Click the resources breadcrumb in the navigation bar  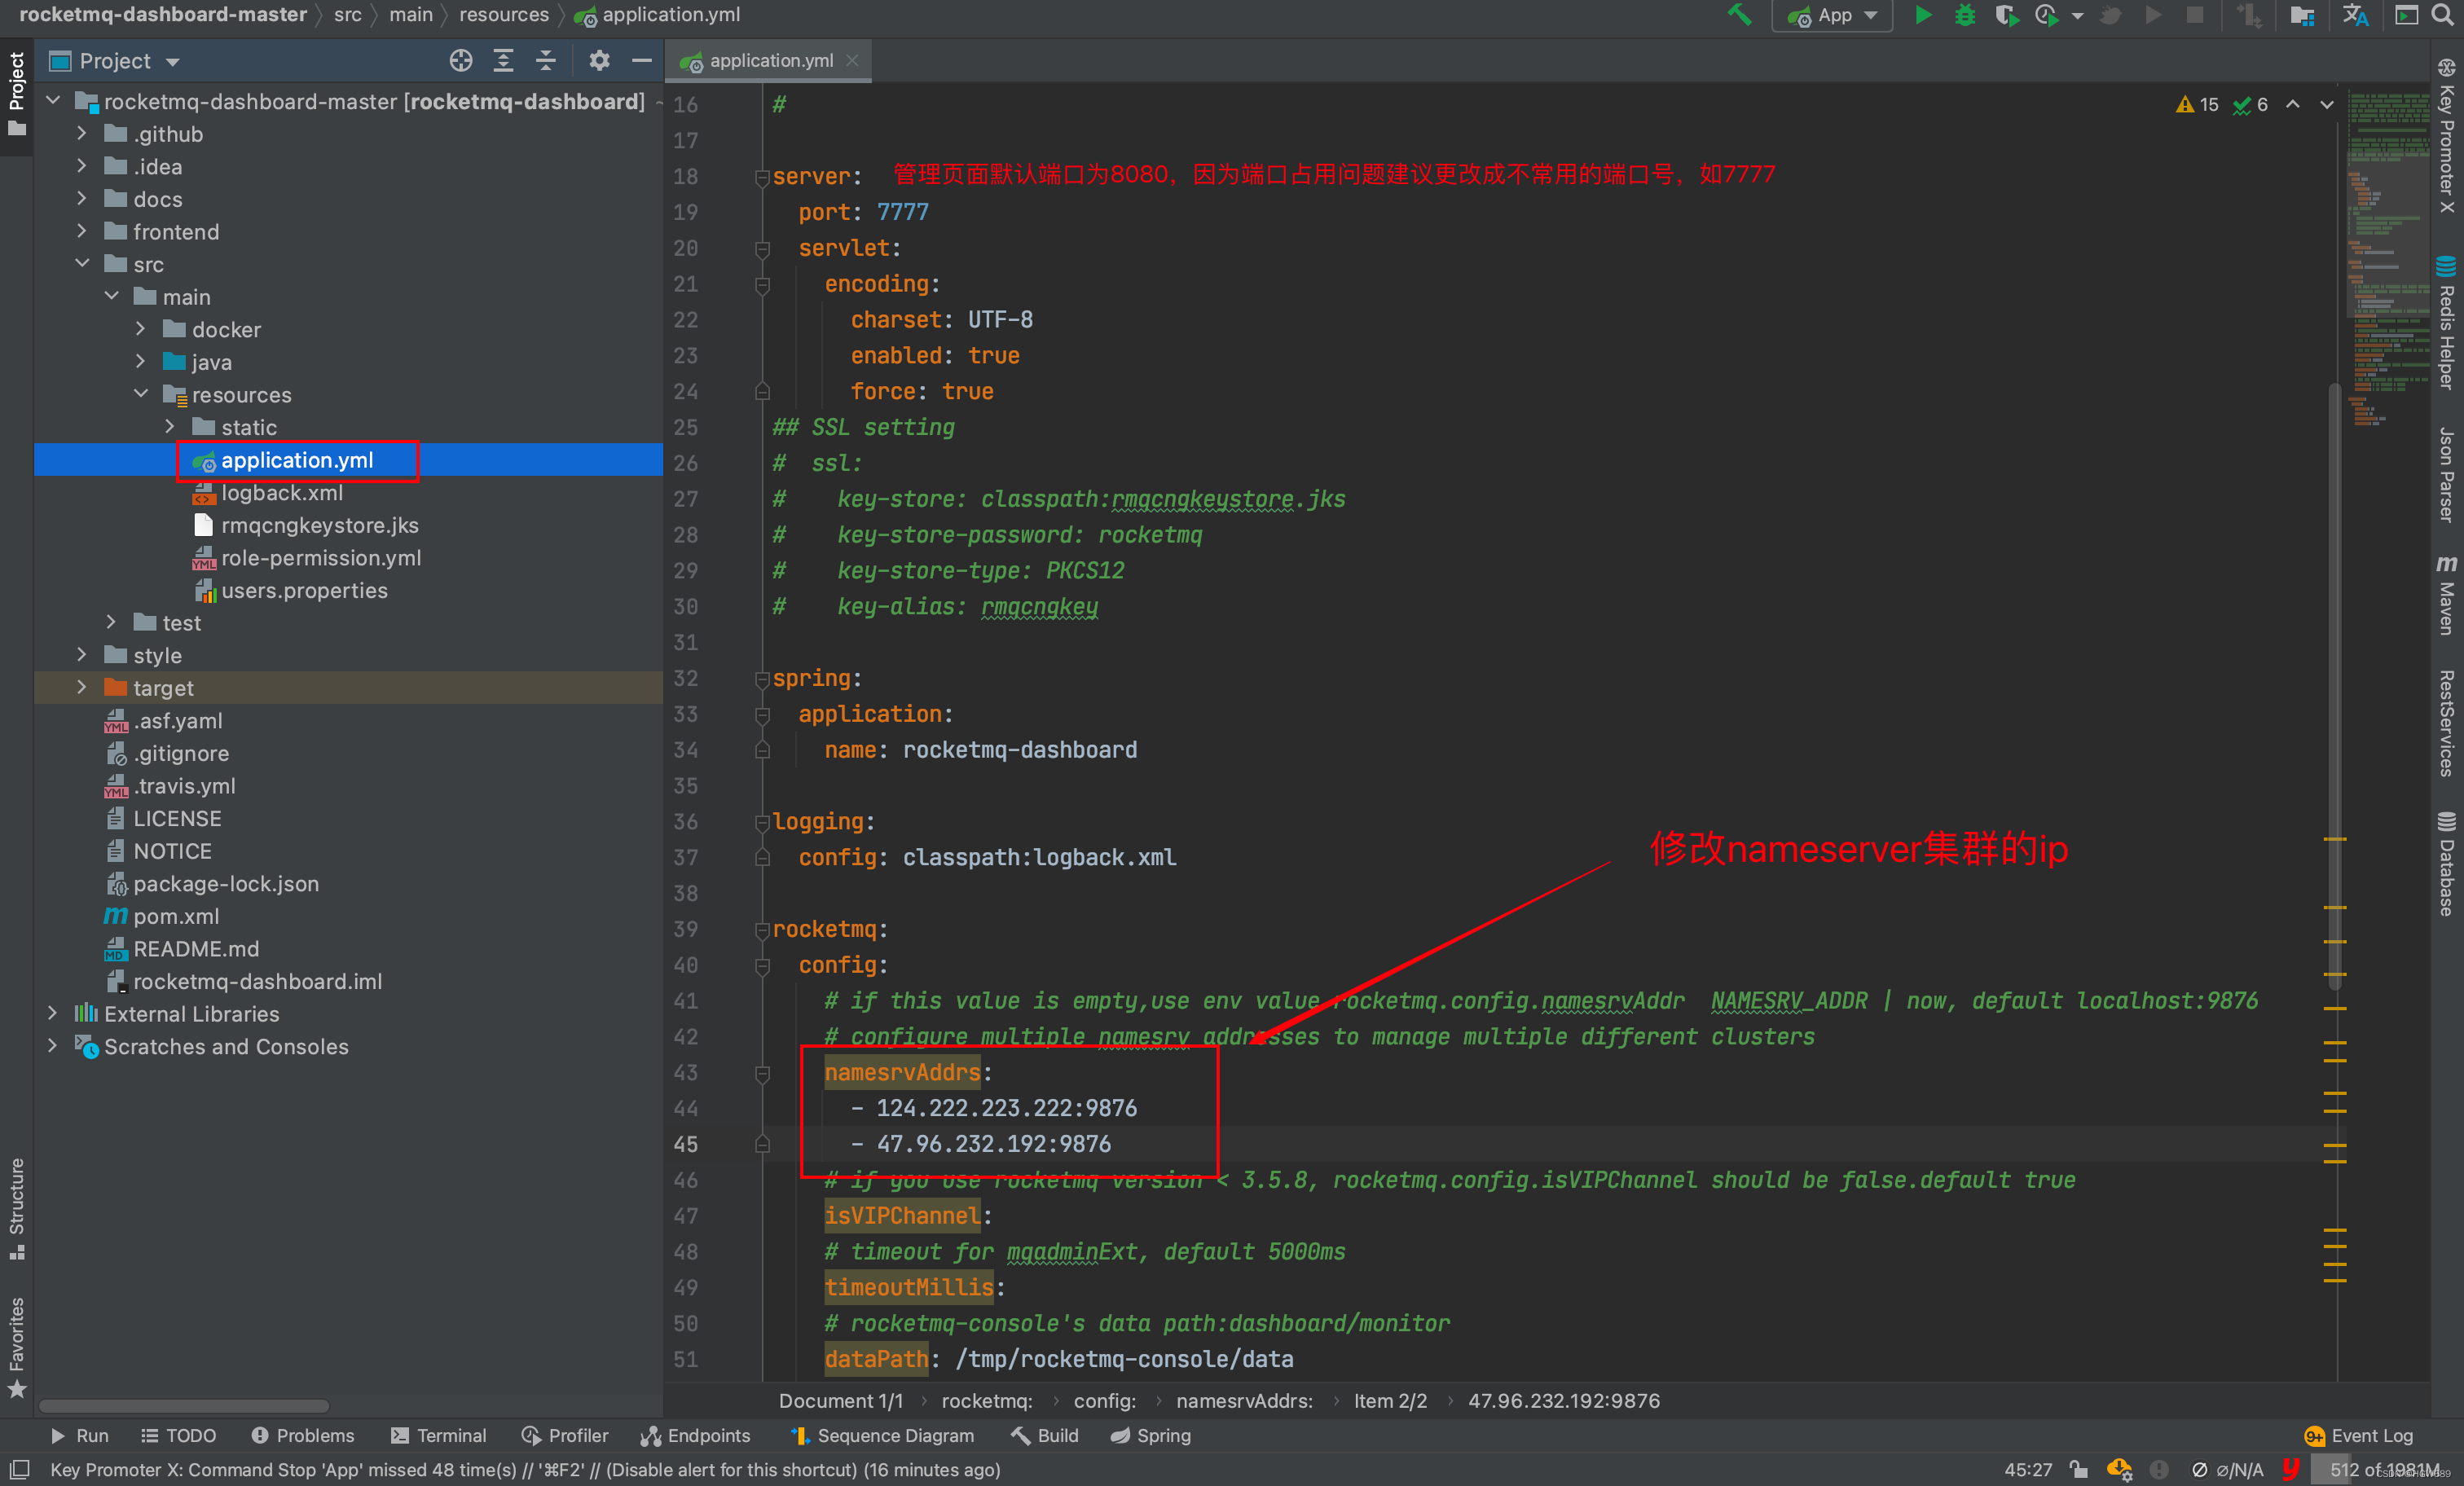pos(504,15)
